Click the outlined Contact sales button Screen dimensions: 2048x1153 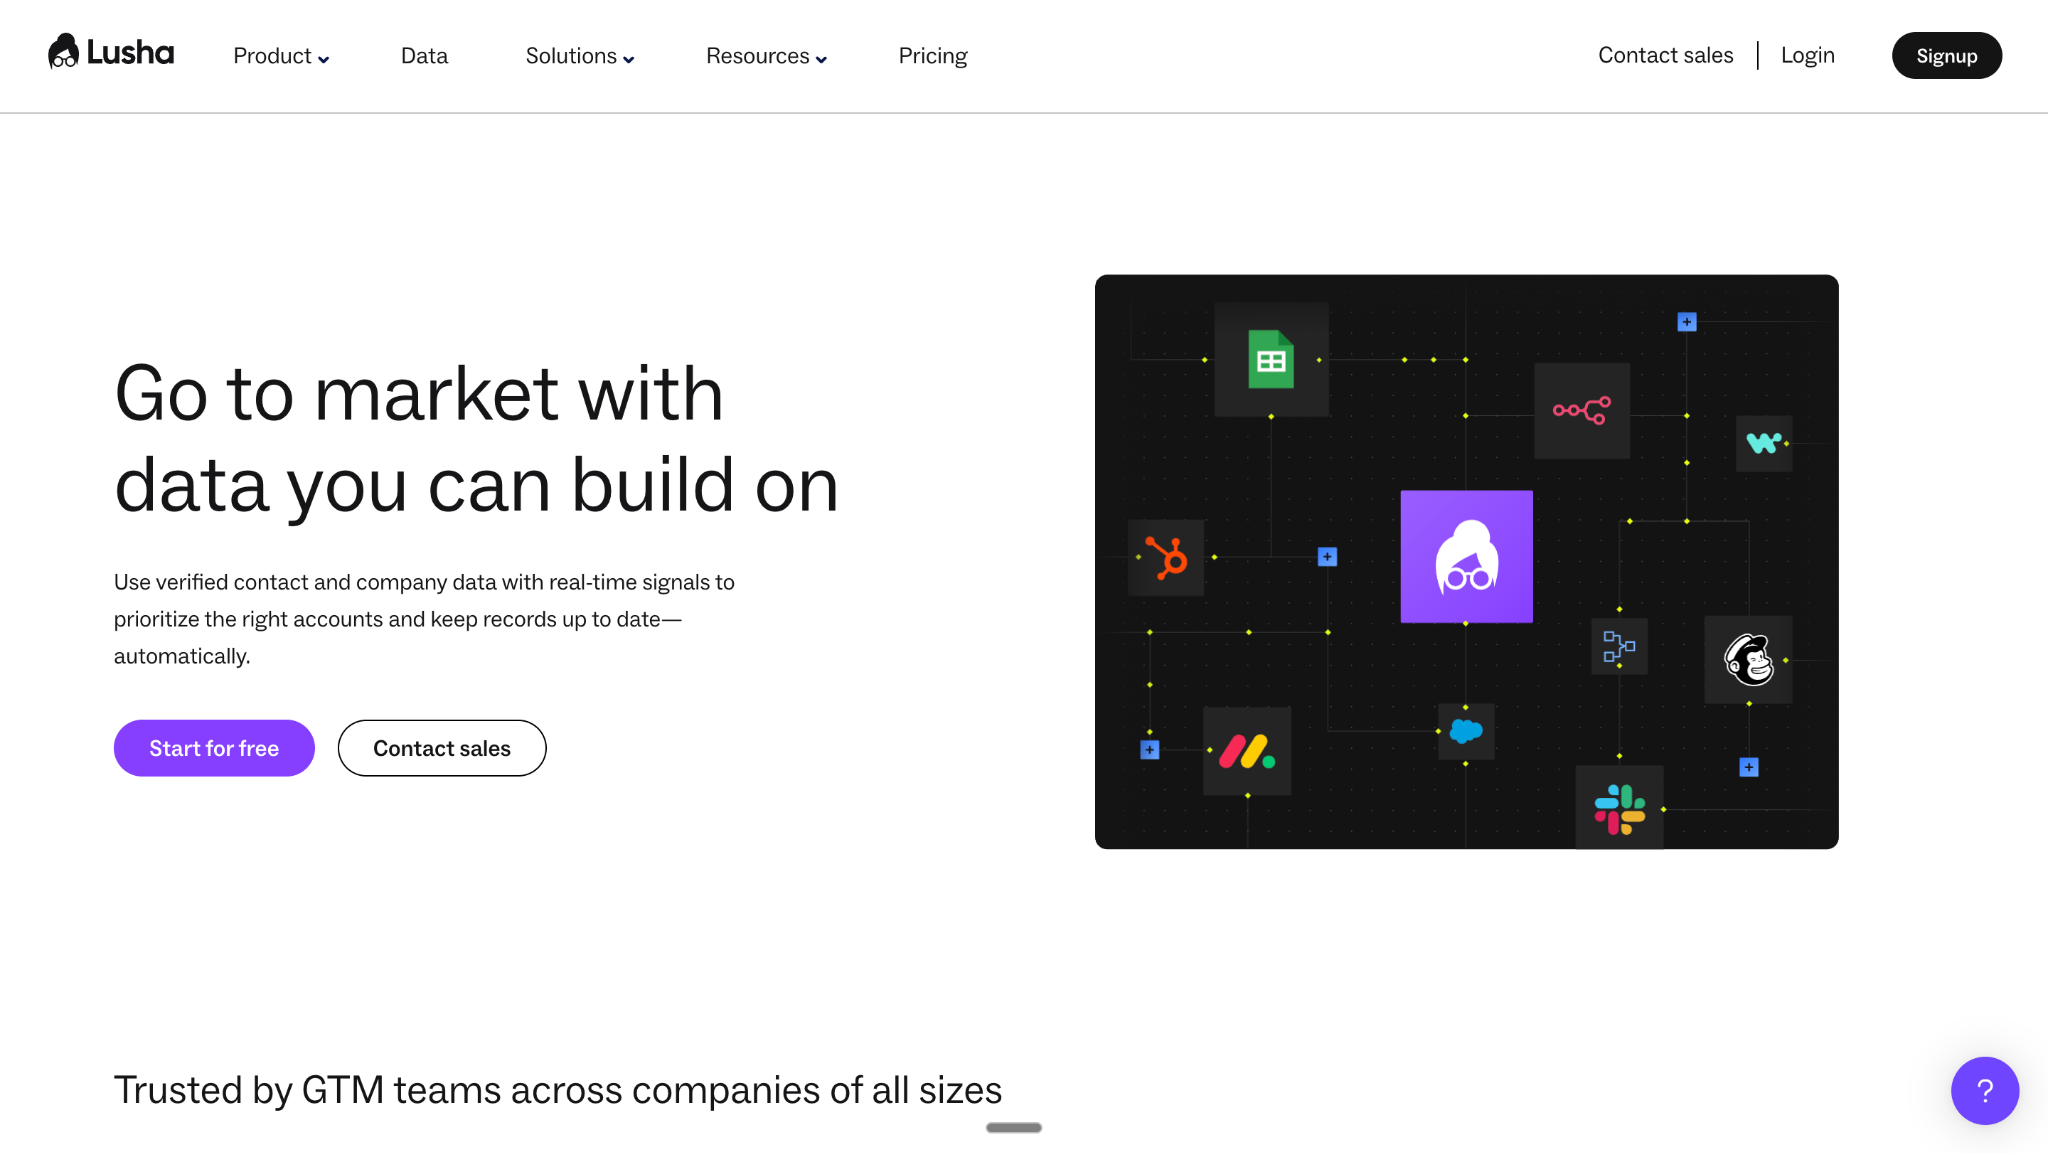click(441, 748)
